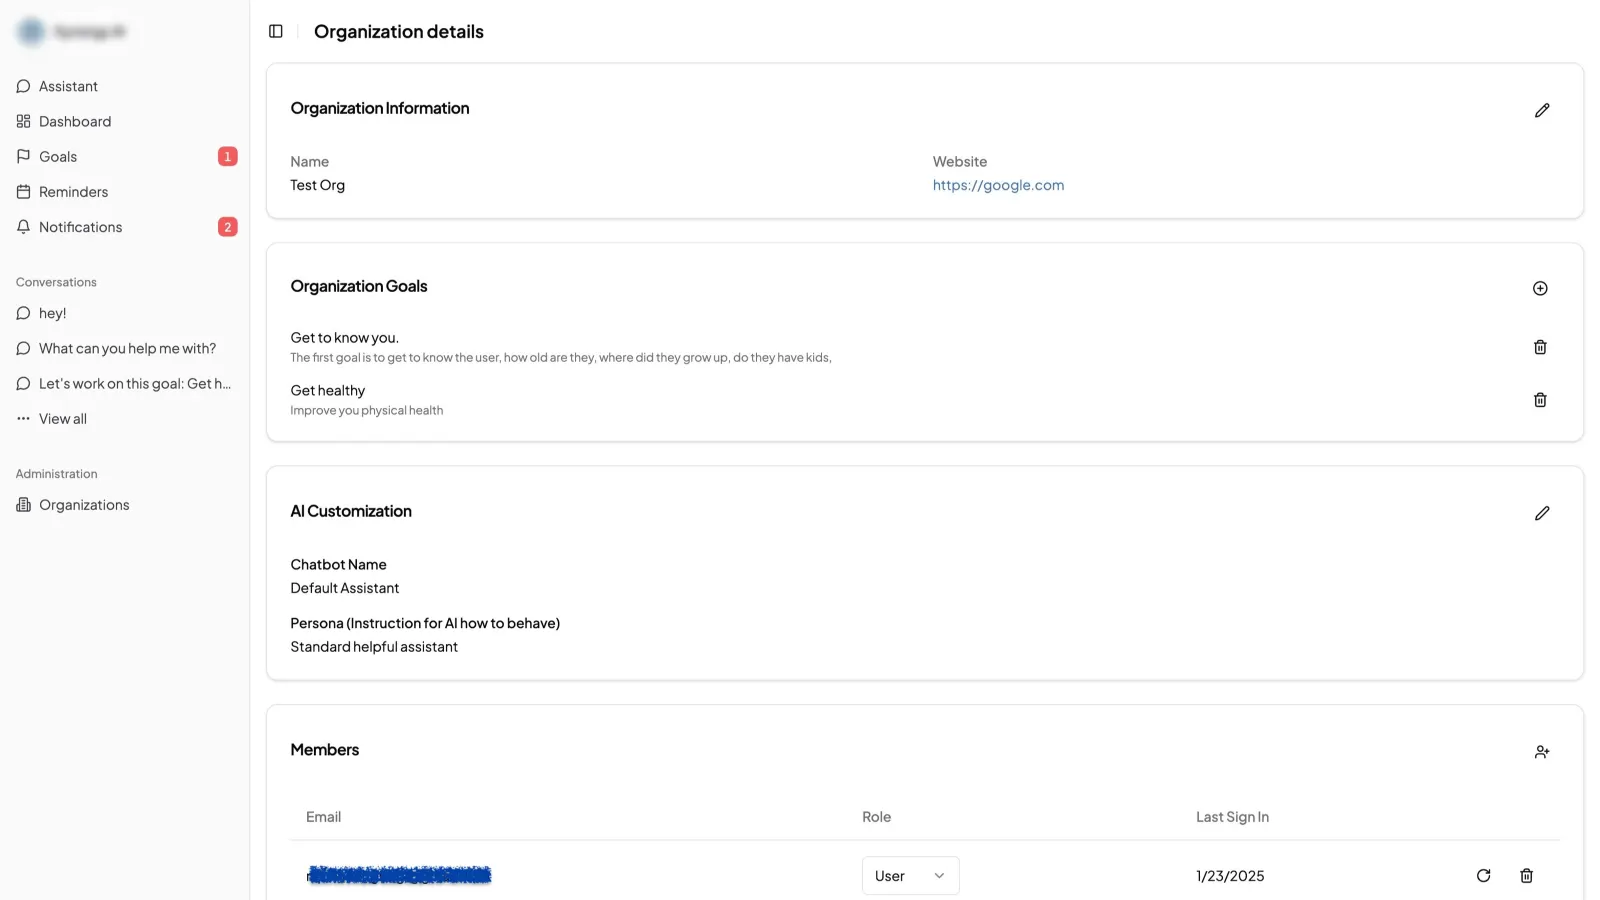This screenshot has width=1600, height=900.
Task: Open the Assistant page
Action: tap(125, 86)
